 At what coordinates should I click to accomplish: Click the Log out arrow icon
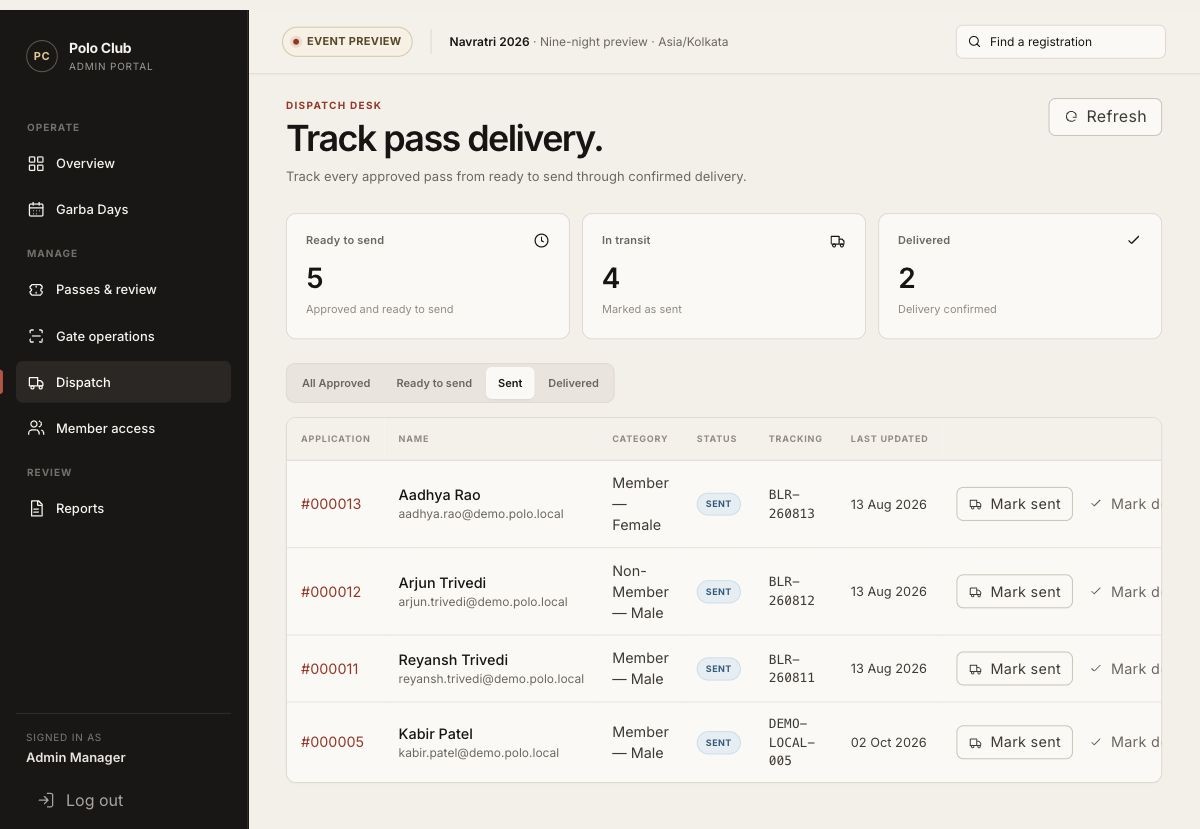tap(45, 800)
